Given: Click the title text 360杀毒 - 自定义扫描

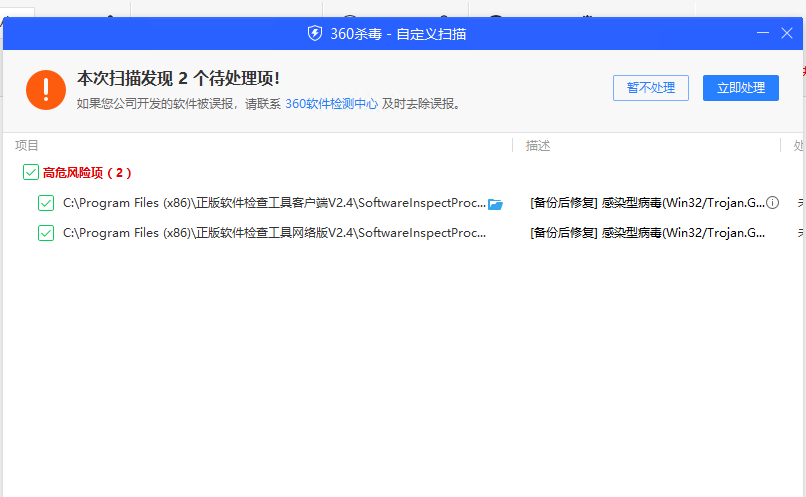Looking at the screenshot, I should coord(398,34).
